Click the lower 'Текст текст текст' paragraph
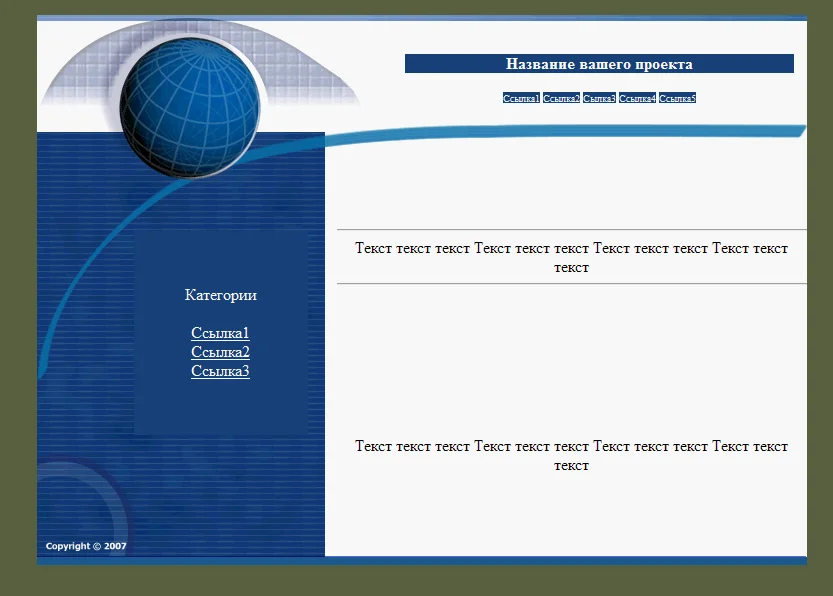 click(571, 456)
